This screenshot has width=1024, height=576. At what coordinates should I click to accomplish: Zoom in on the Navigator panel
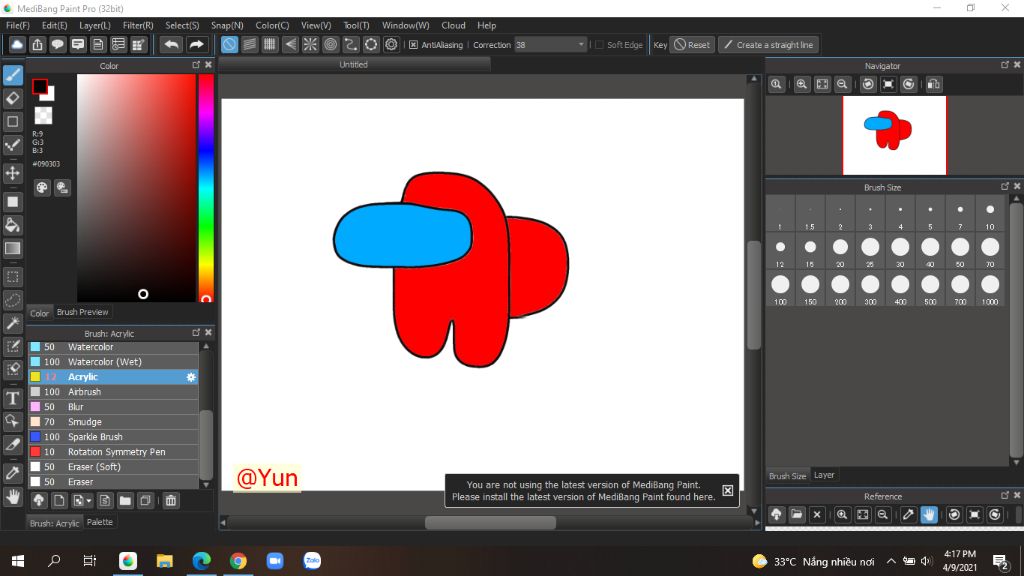(801, 84)
